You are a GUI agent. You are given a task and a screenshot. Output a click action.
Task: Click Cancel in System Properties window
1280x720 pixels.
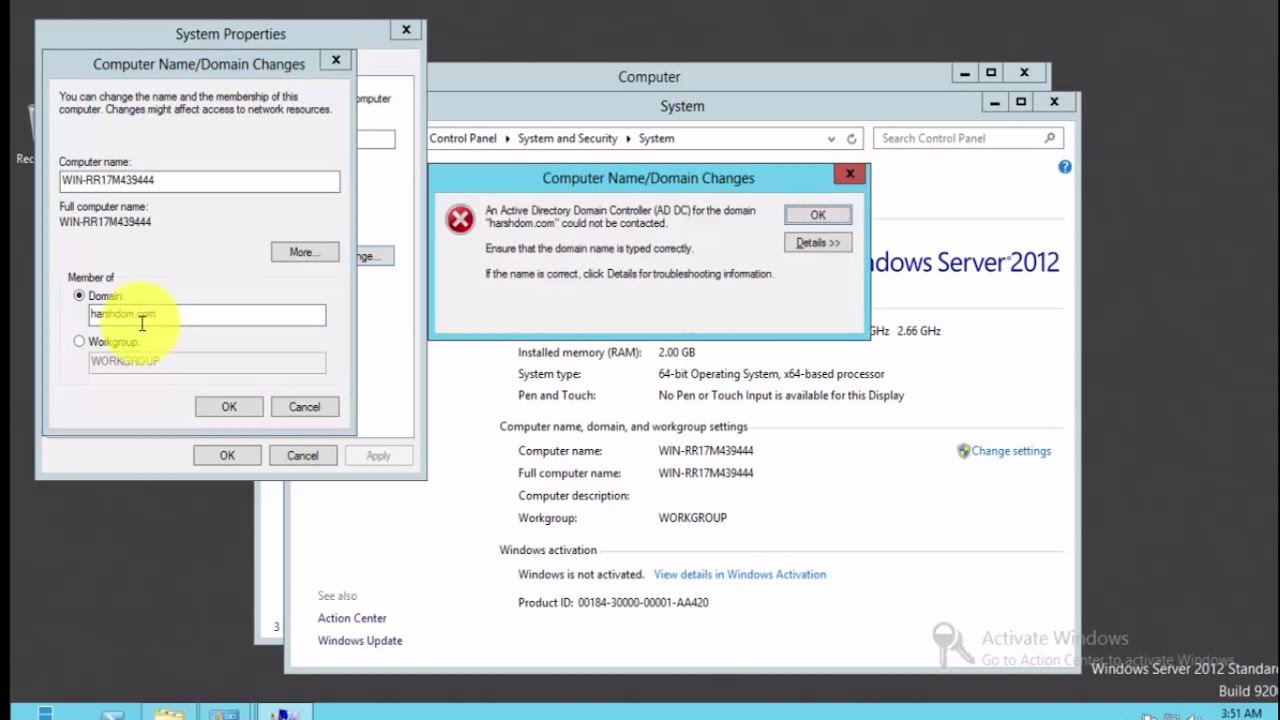click(x=303, y=456)
